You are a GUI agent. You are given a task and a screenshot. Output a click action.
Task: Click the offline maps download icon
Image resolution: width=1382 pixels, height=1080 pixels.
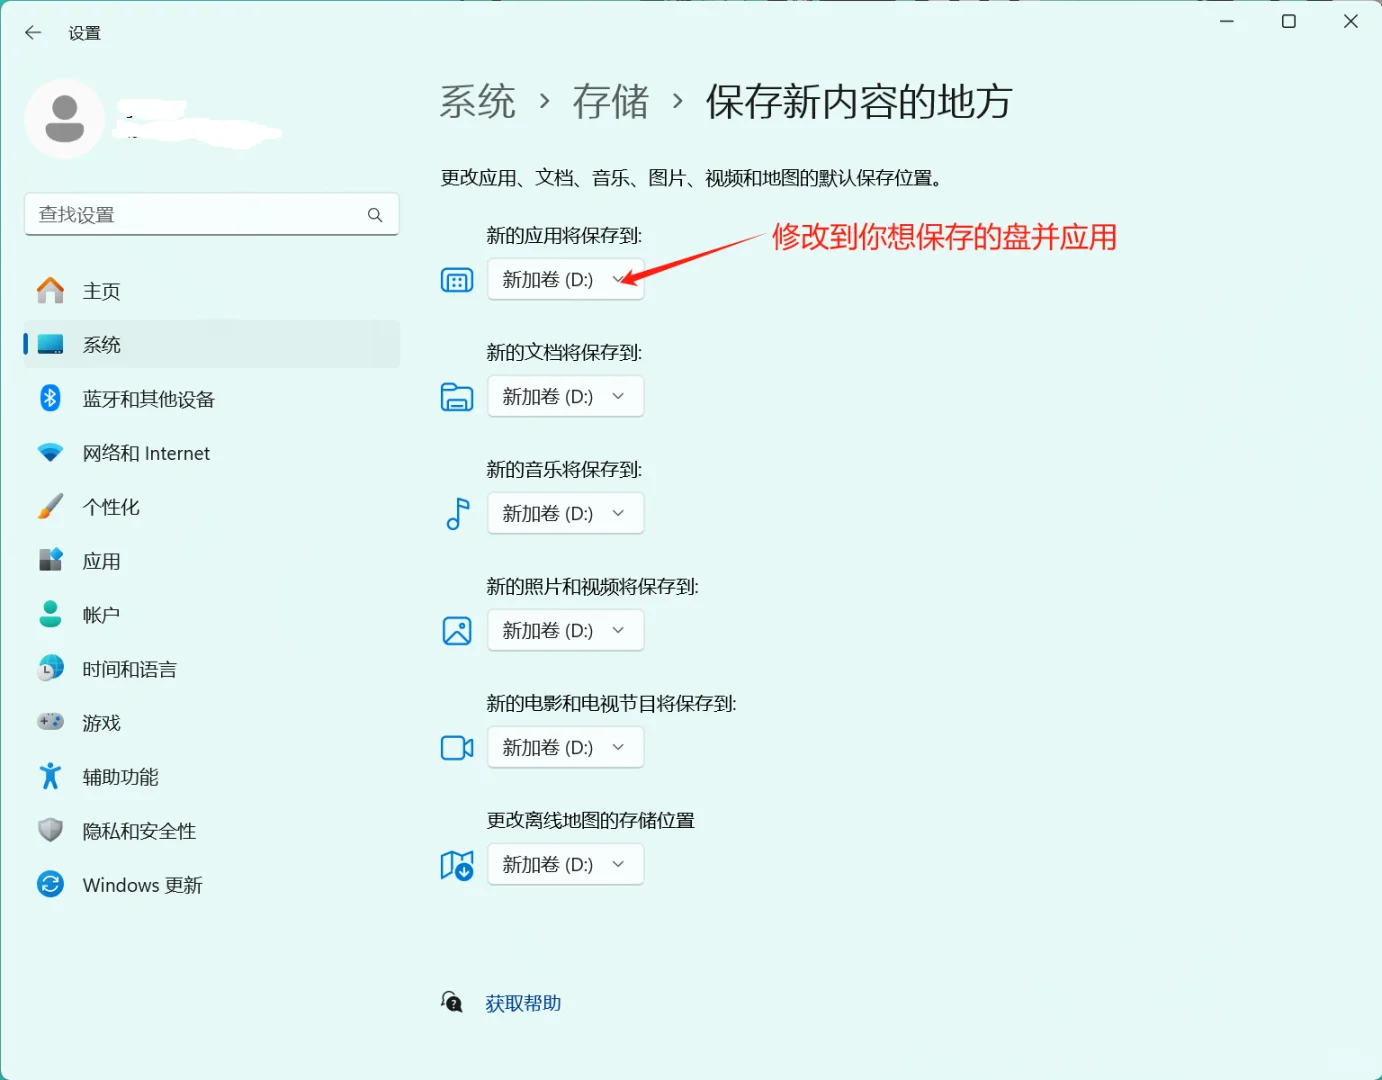pos(457,864)
